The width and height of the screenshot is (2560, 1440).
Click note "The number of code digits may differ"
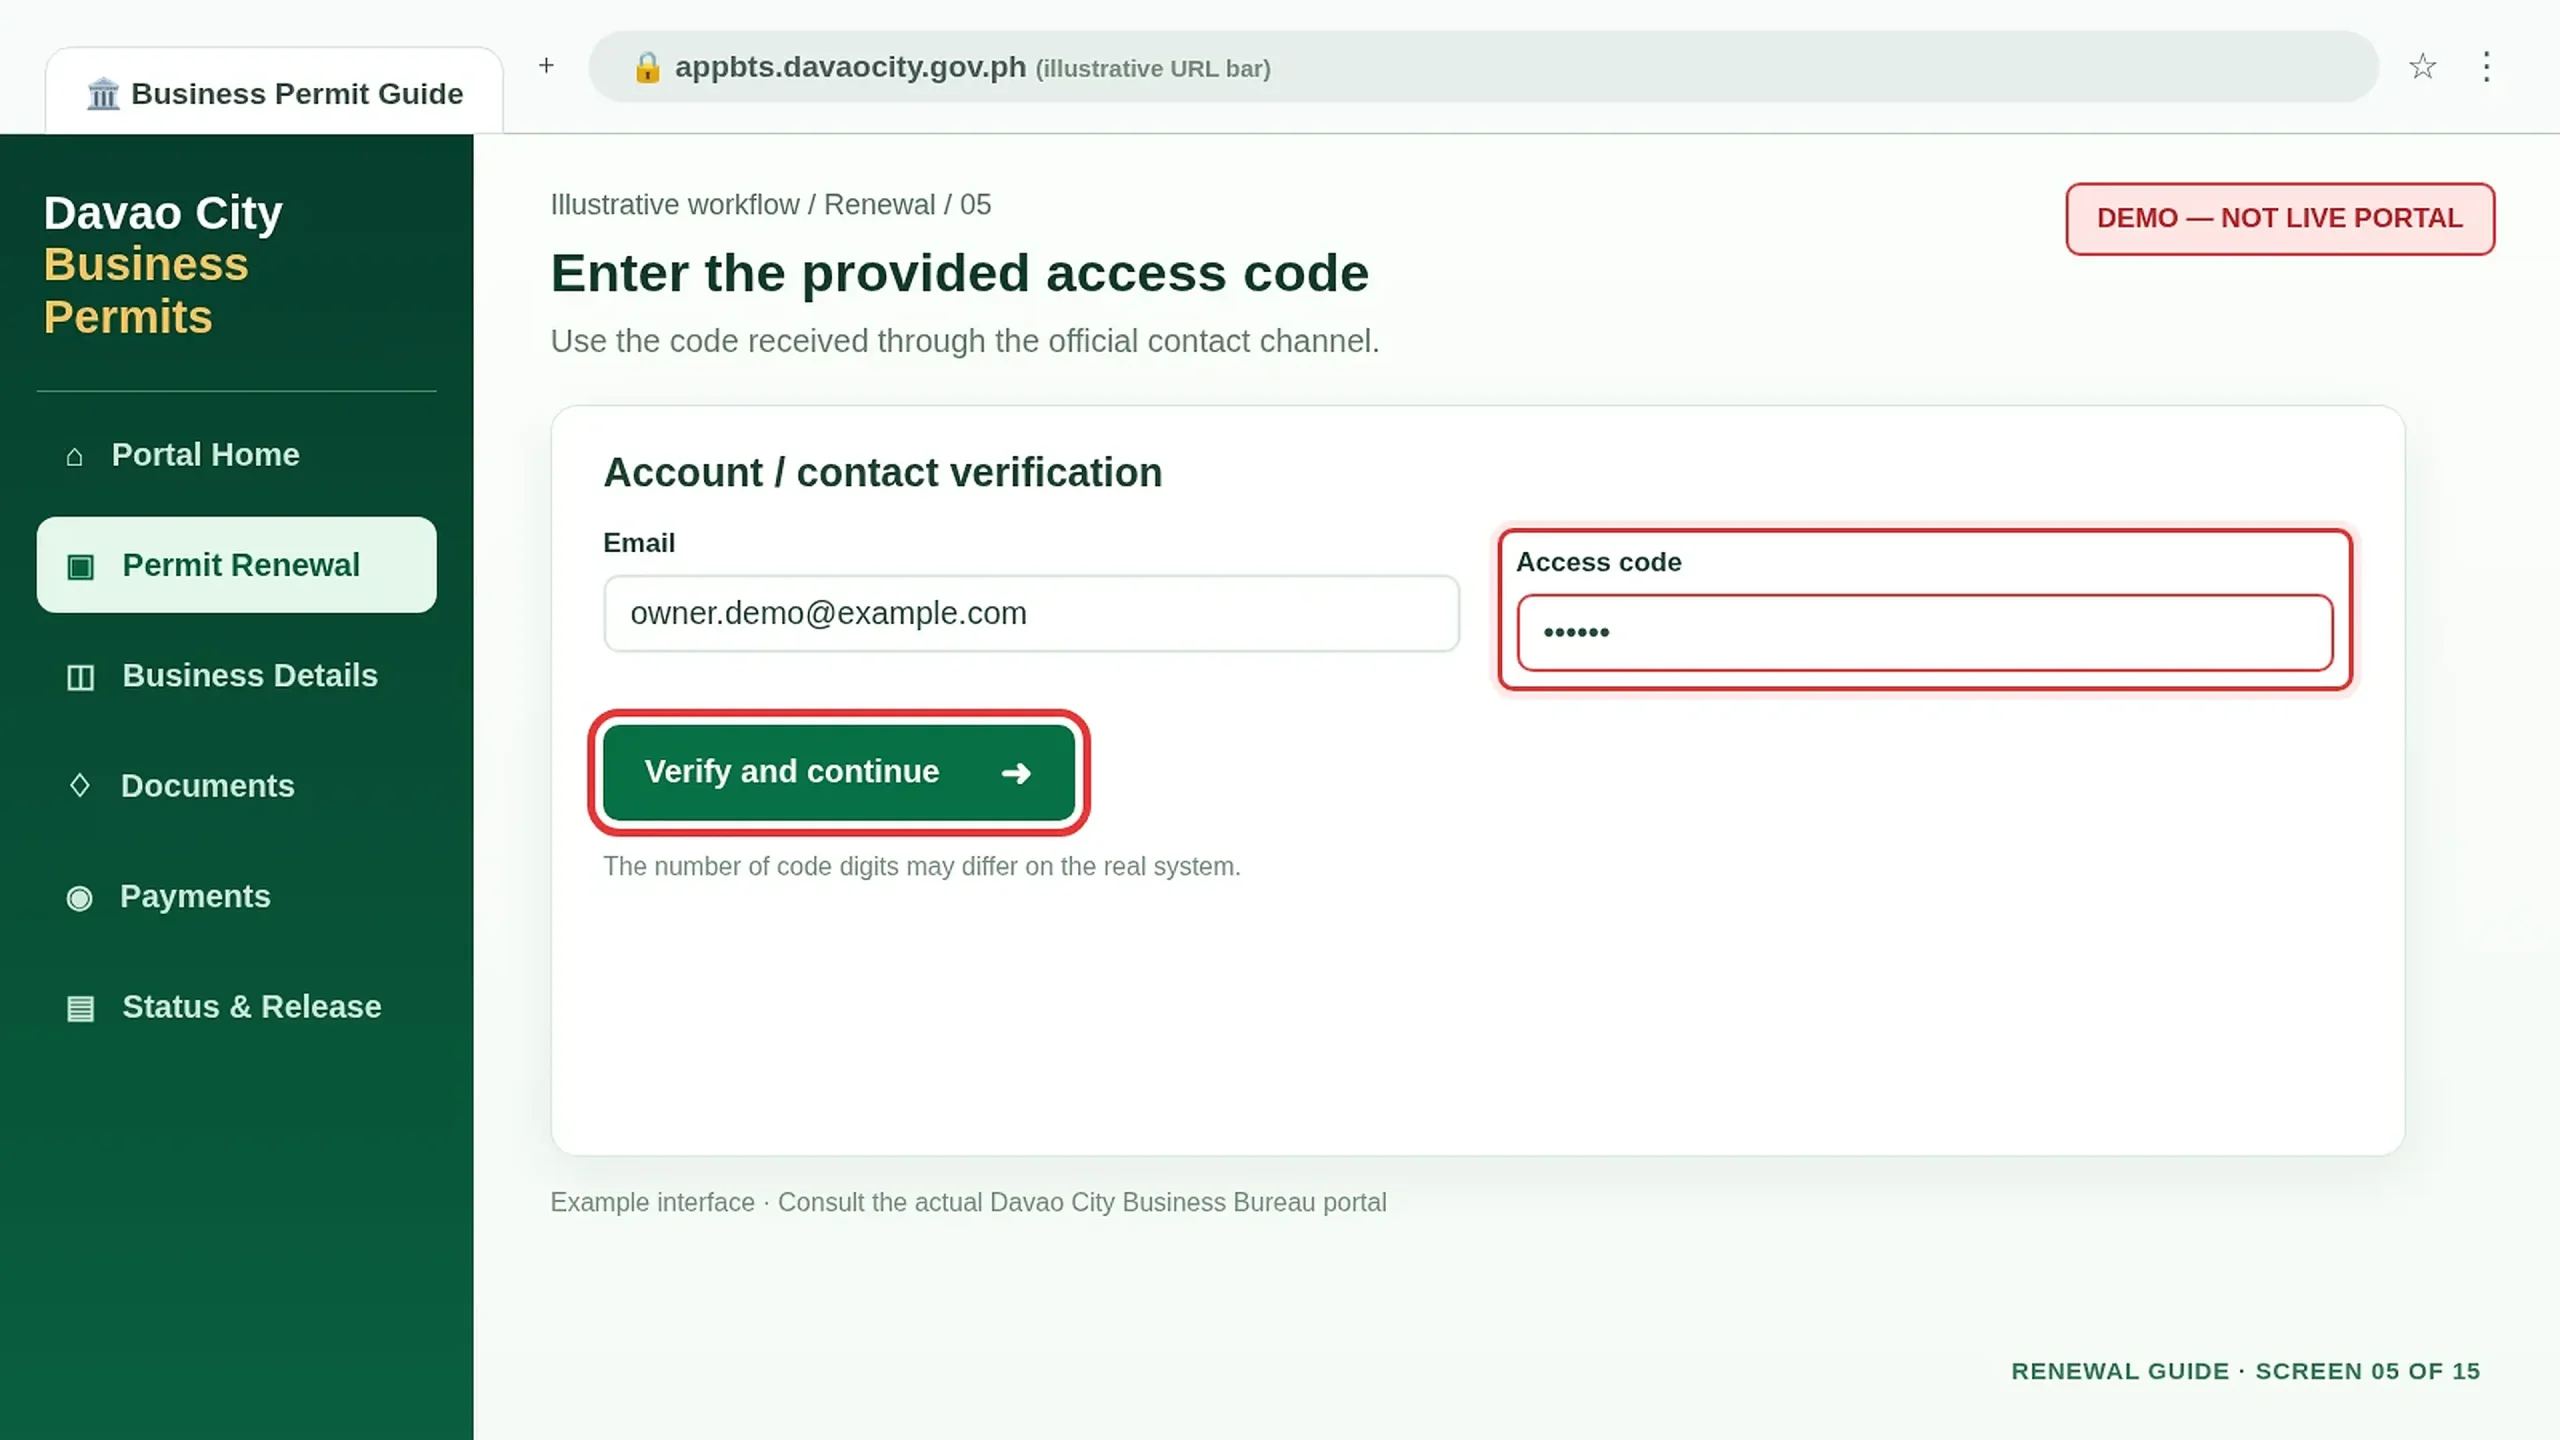pyautogui.click(x=921, y=866)
